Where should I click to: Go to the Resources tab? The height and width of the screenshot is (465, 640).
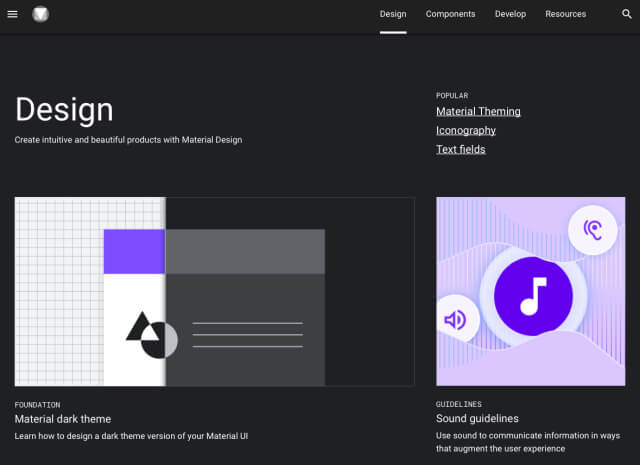(566, 14)
